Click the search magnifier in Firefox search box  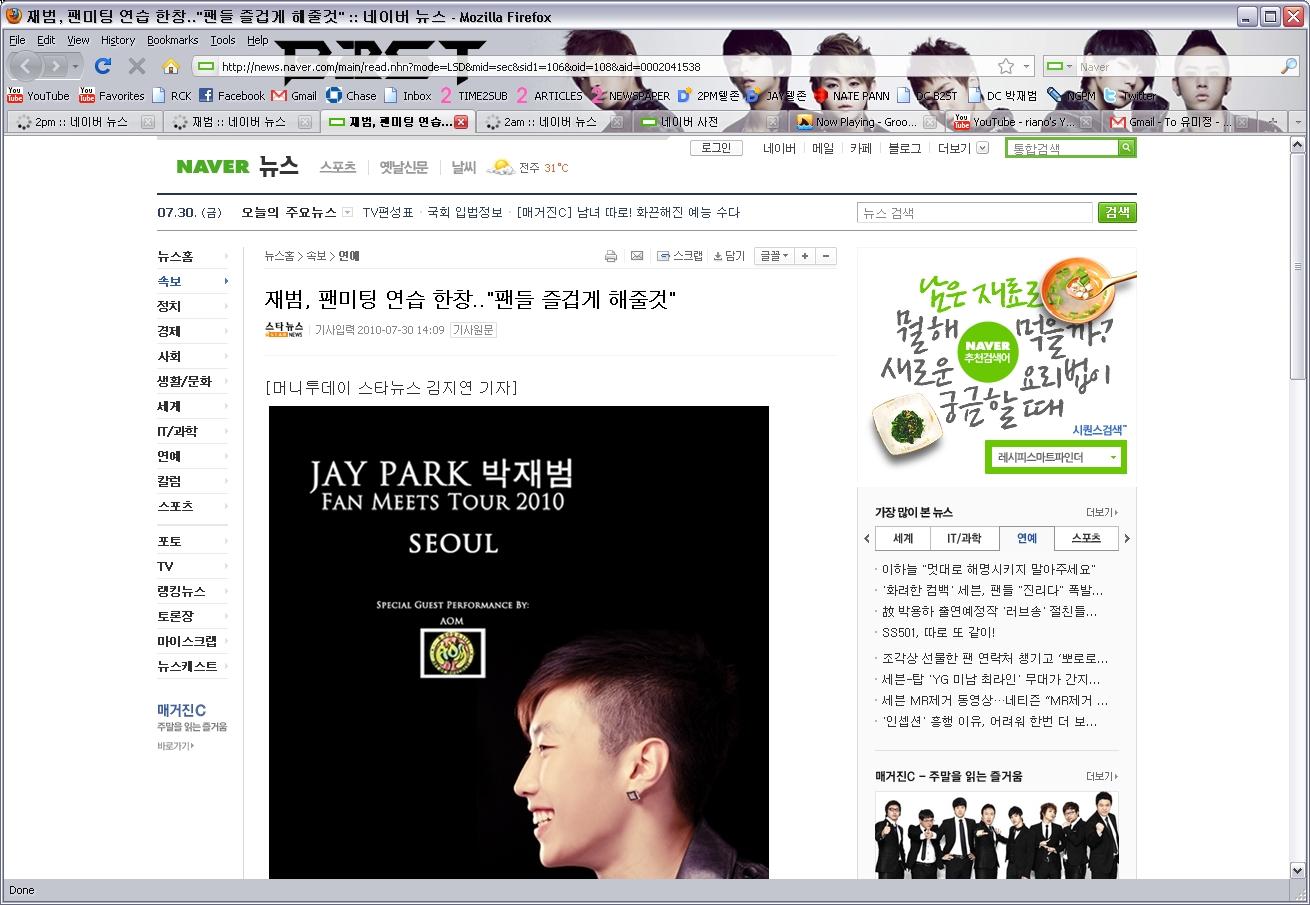pos(1289,67)
